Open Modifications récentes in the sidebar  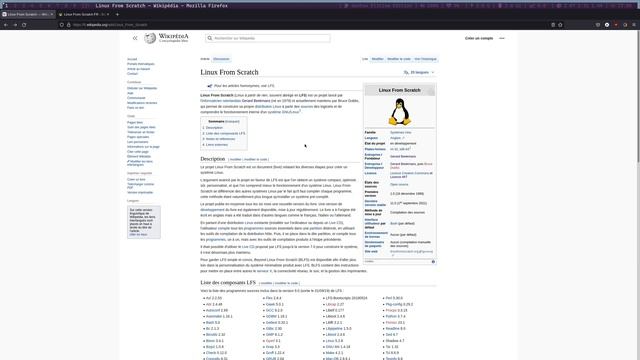click(x=142, y=103)
